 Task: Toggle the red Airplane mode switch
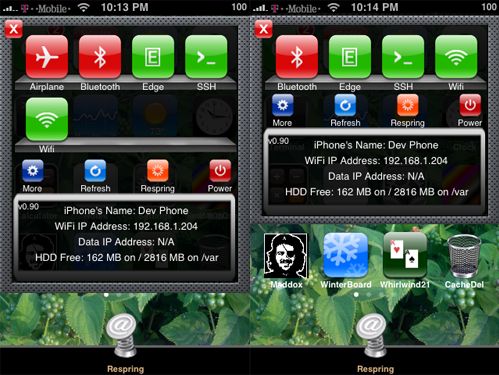(x=47, y=57)
